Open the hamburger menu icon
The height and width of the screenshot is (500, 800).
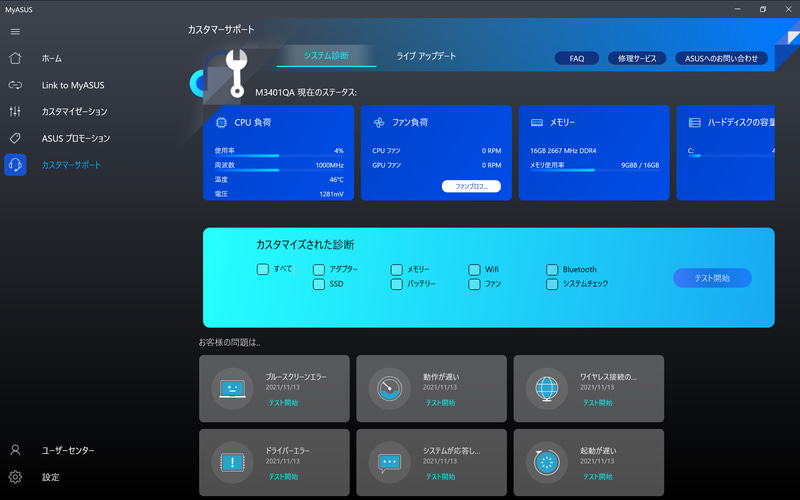click(15, 32)
